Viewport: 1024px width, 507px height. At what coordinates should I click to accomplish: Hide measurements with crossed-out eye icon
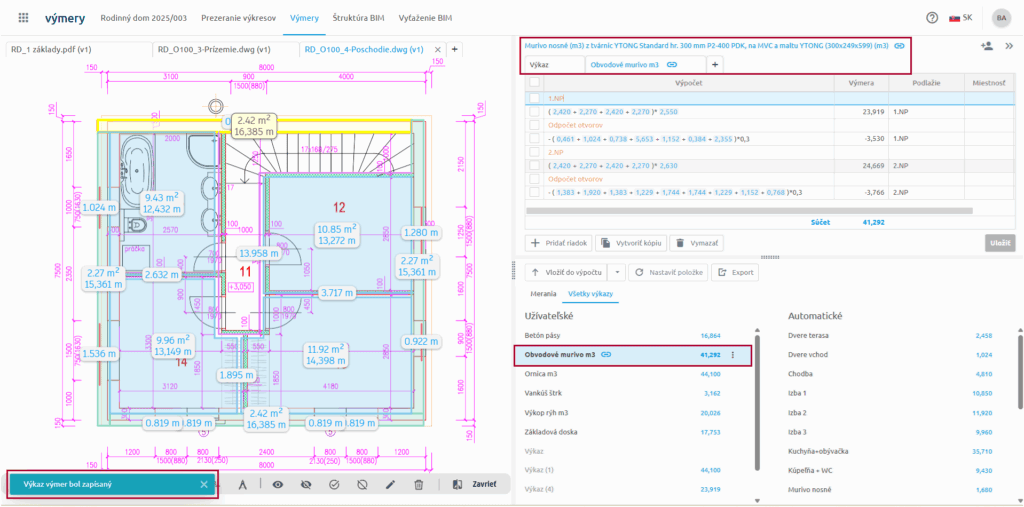click(x=306, y=485)
